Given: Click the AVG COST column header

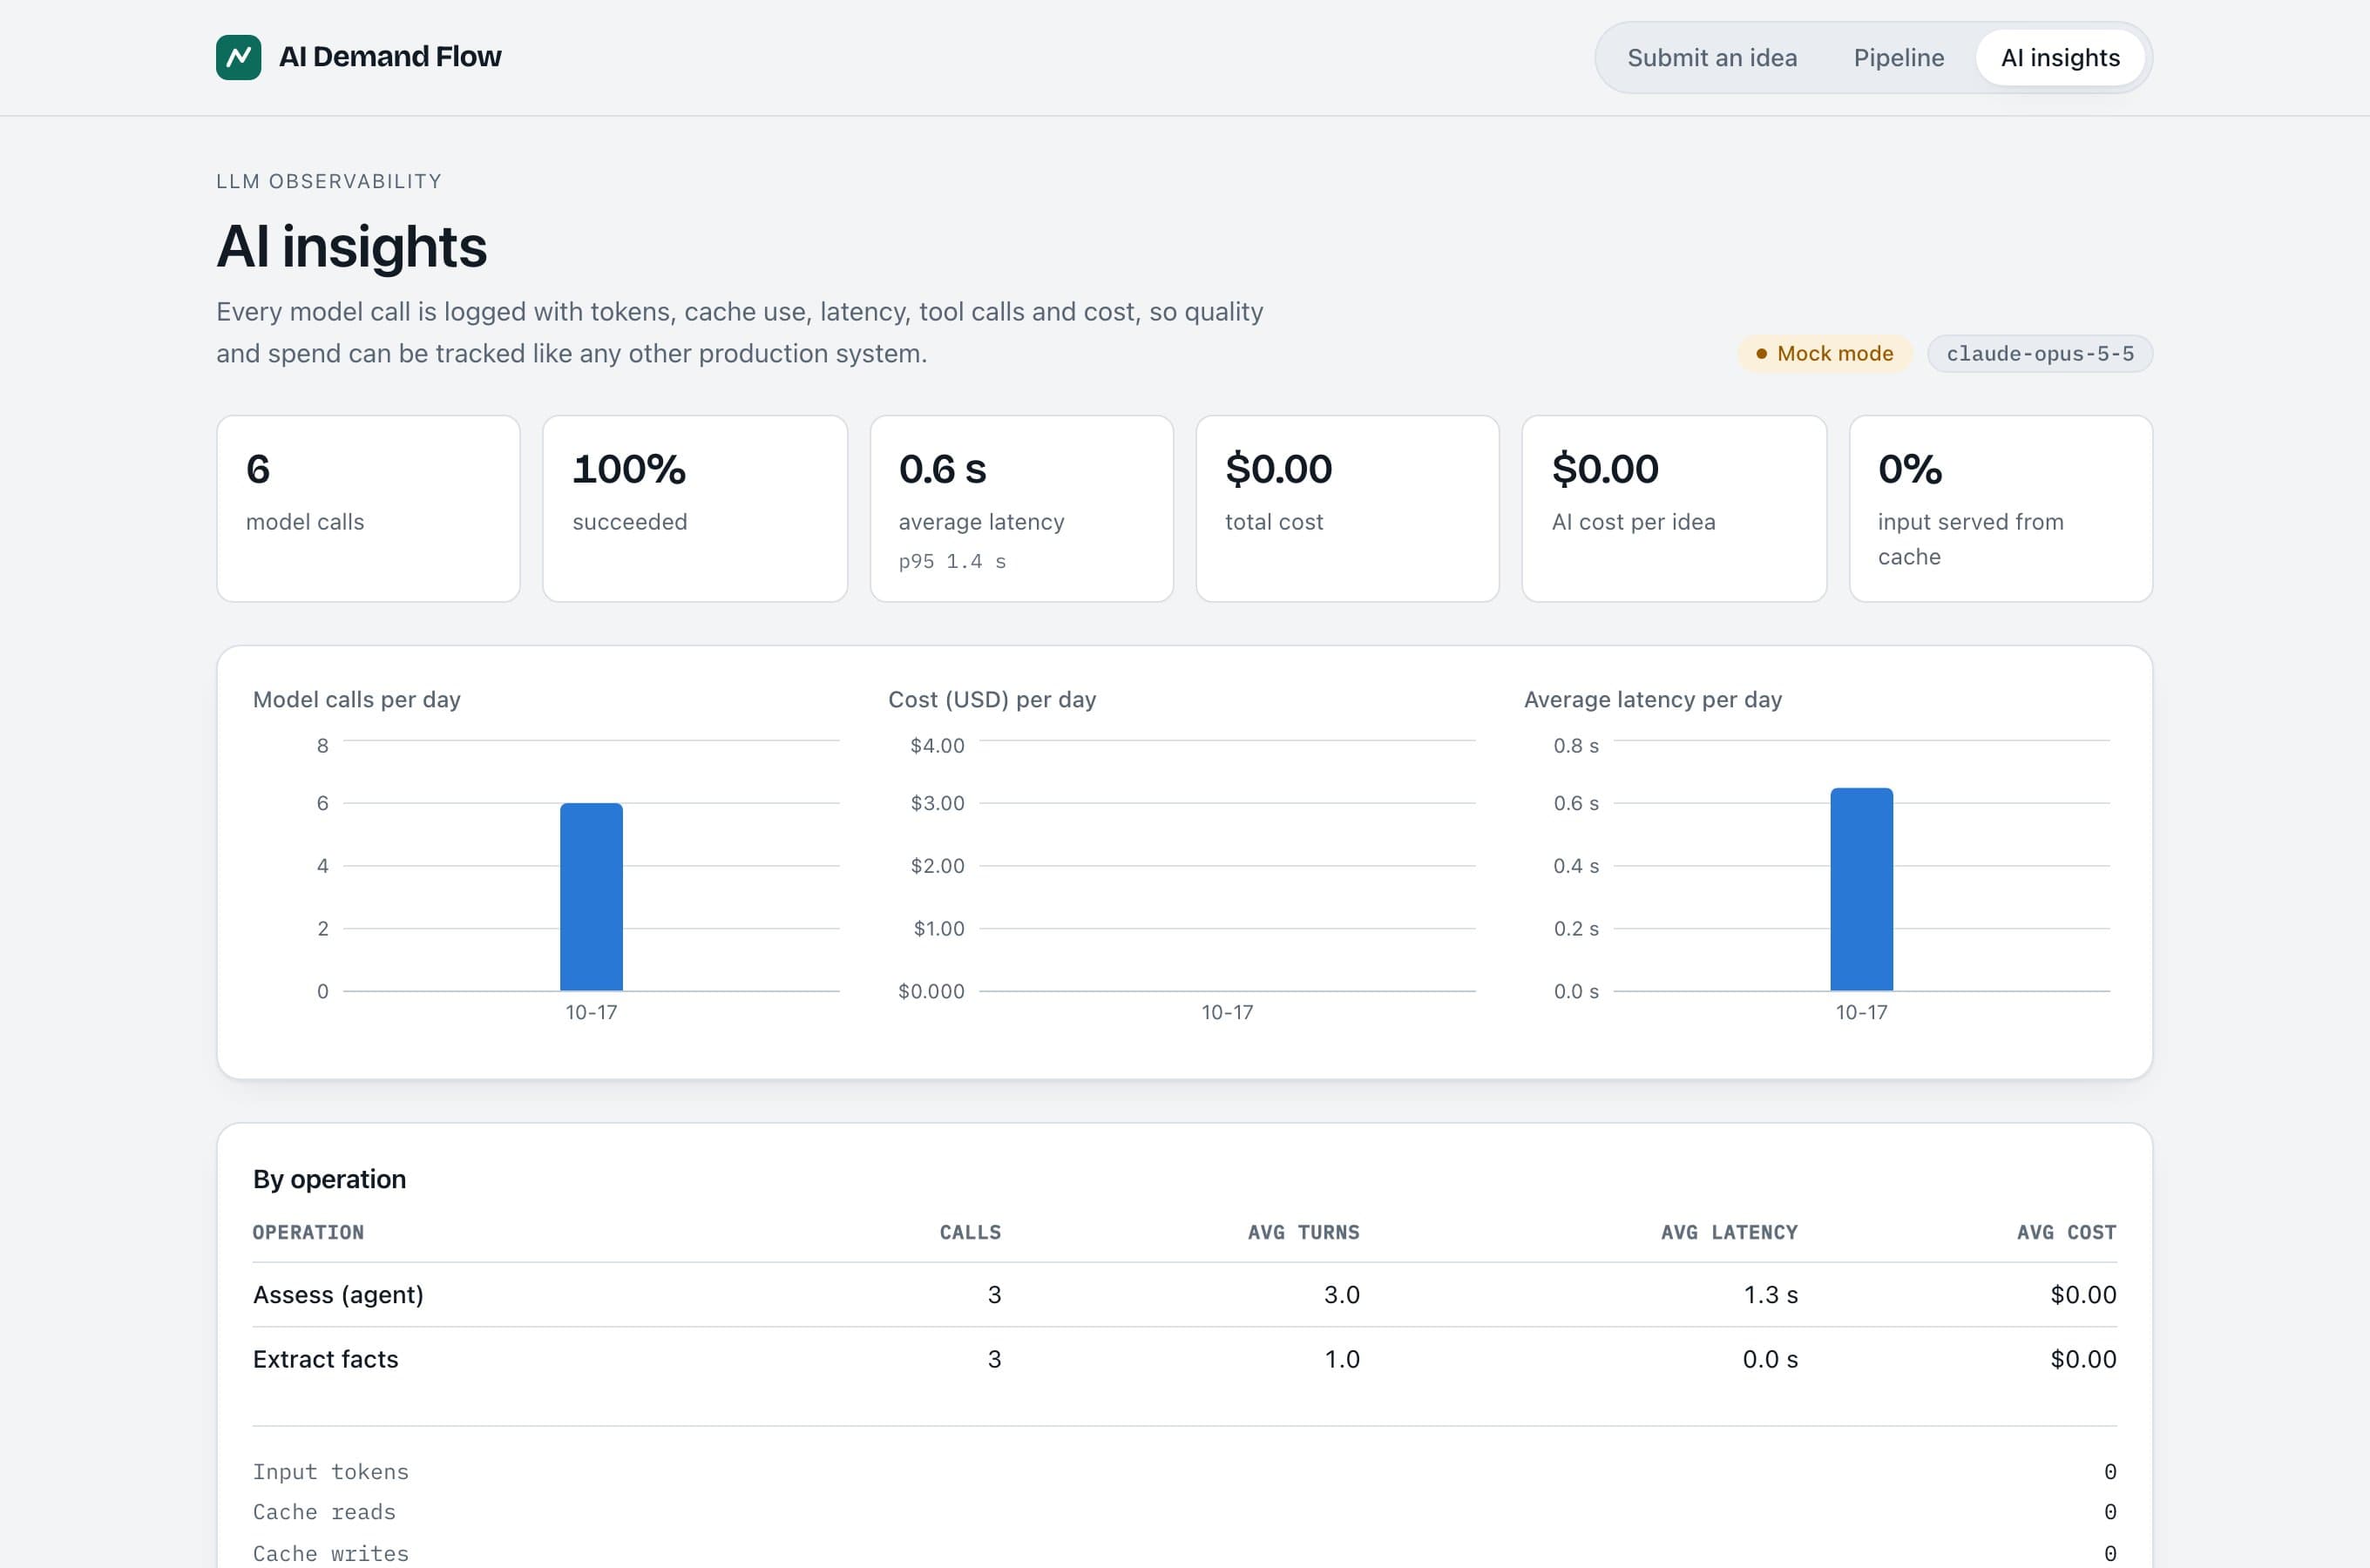Looking at the screenshot, I should [2066, 1232].
